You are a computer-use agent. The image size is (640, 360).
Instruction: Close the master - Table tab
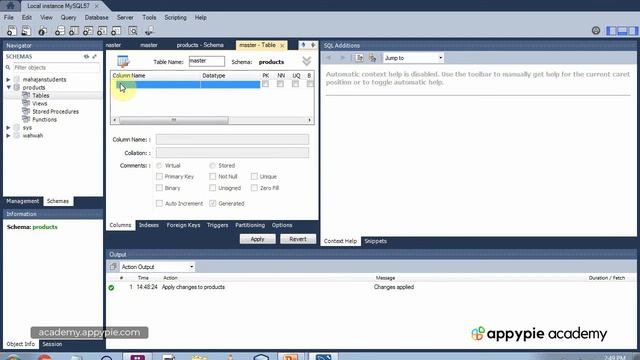tap(282, 45)
